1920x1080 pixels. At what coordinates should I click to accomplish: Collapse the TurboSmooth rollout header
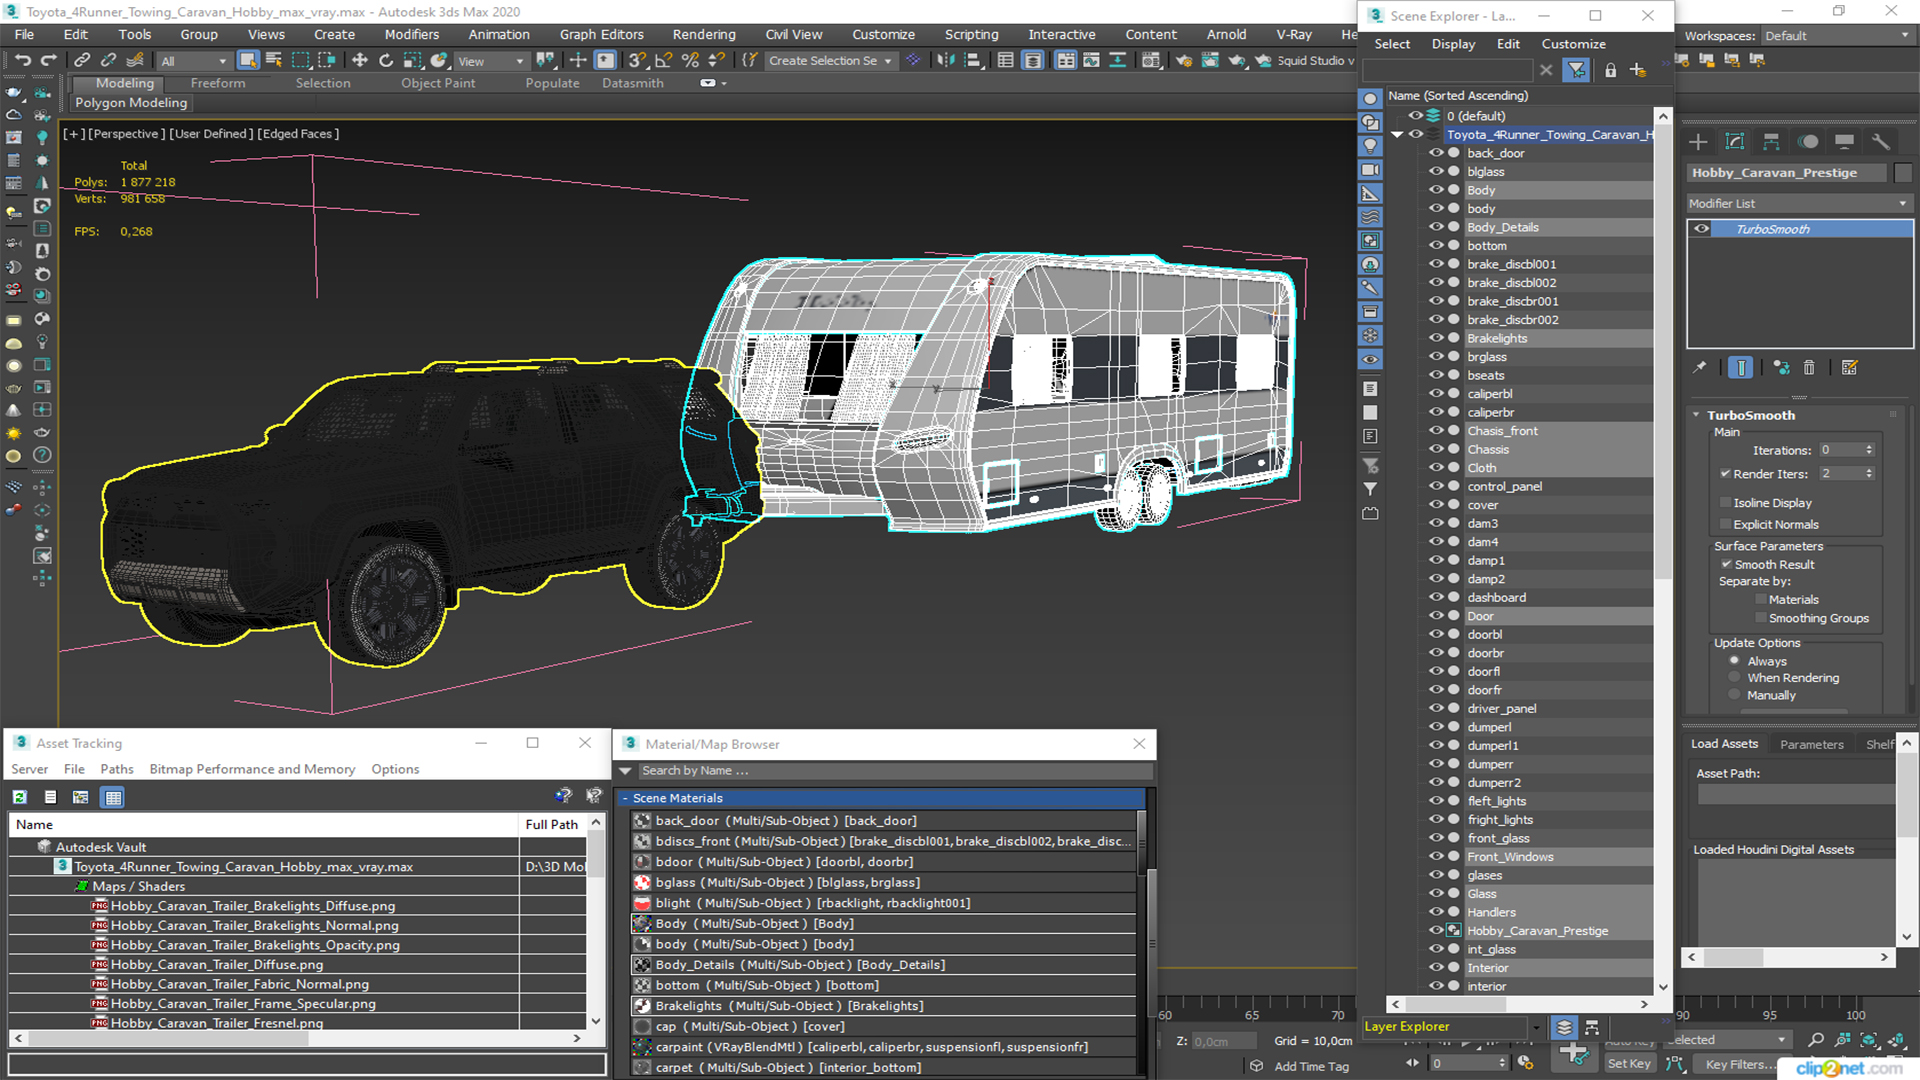coord(1750,415)
